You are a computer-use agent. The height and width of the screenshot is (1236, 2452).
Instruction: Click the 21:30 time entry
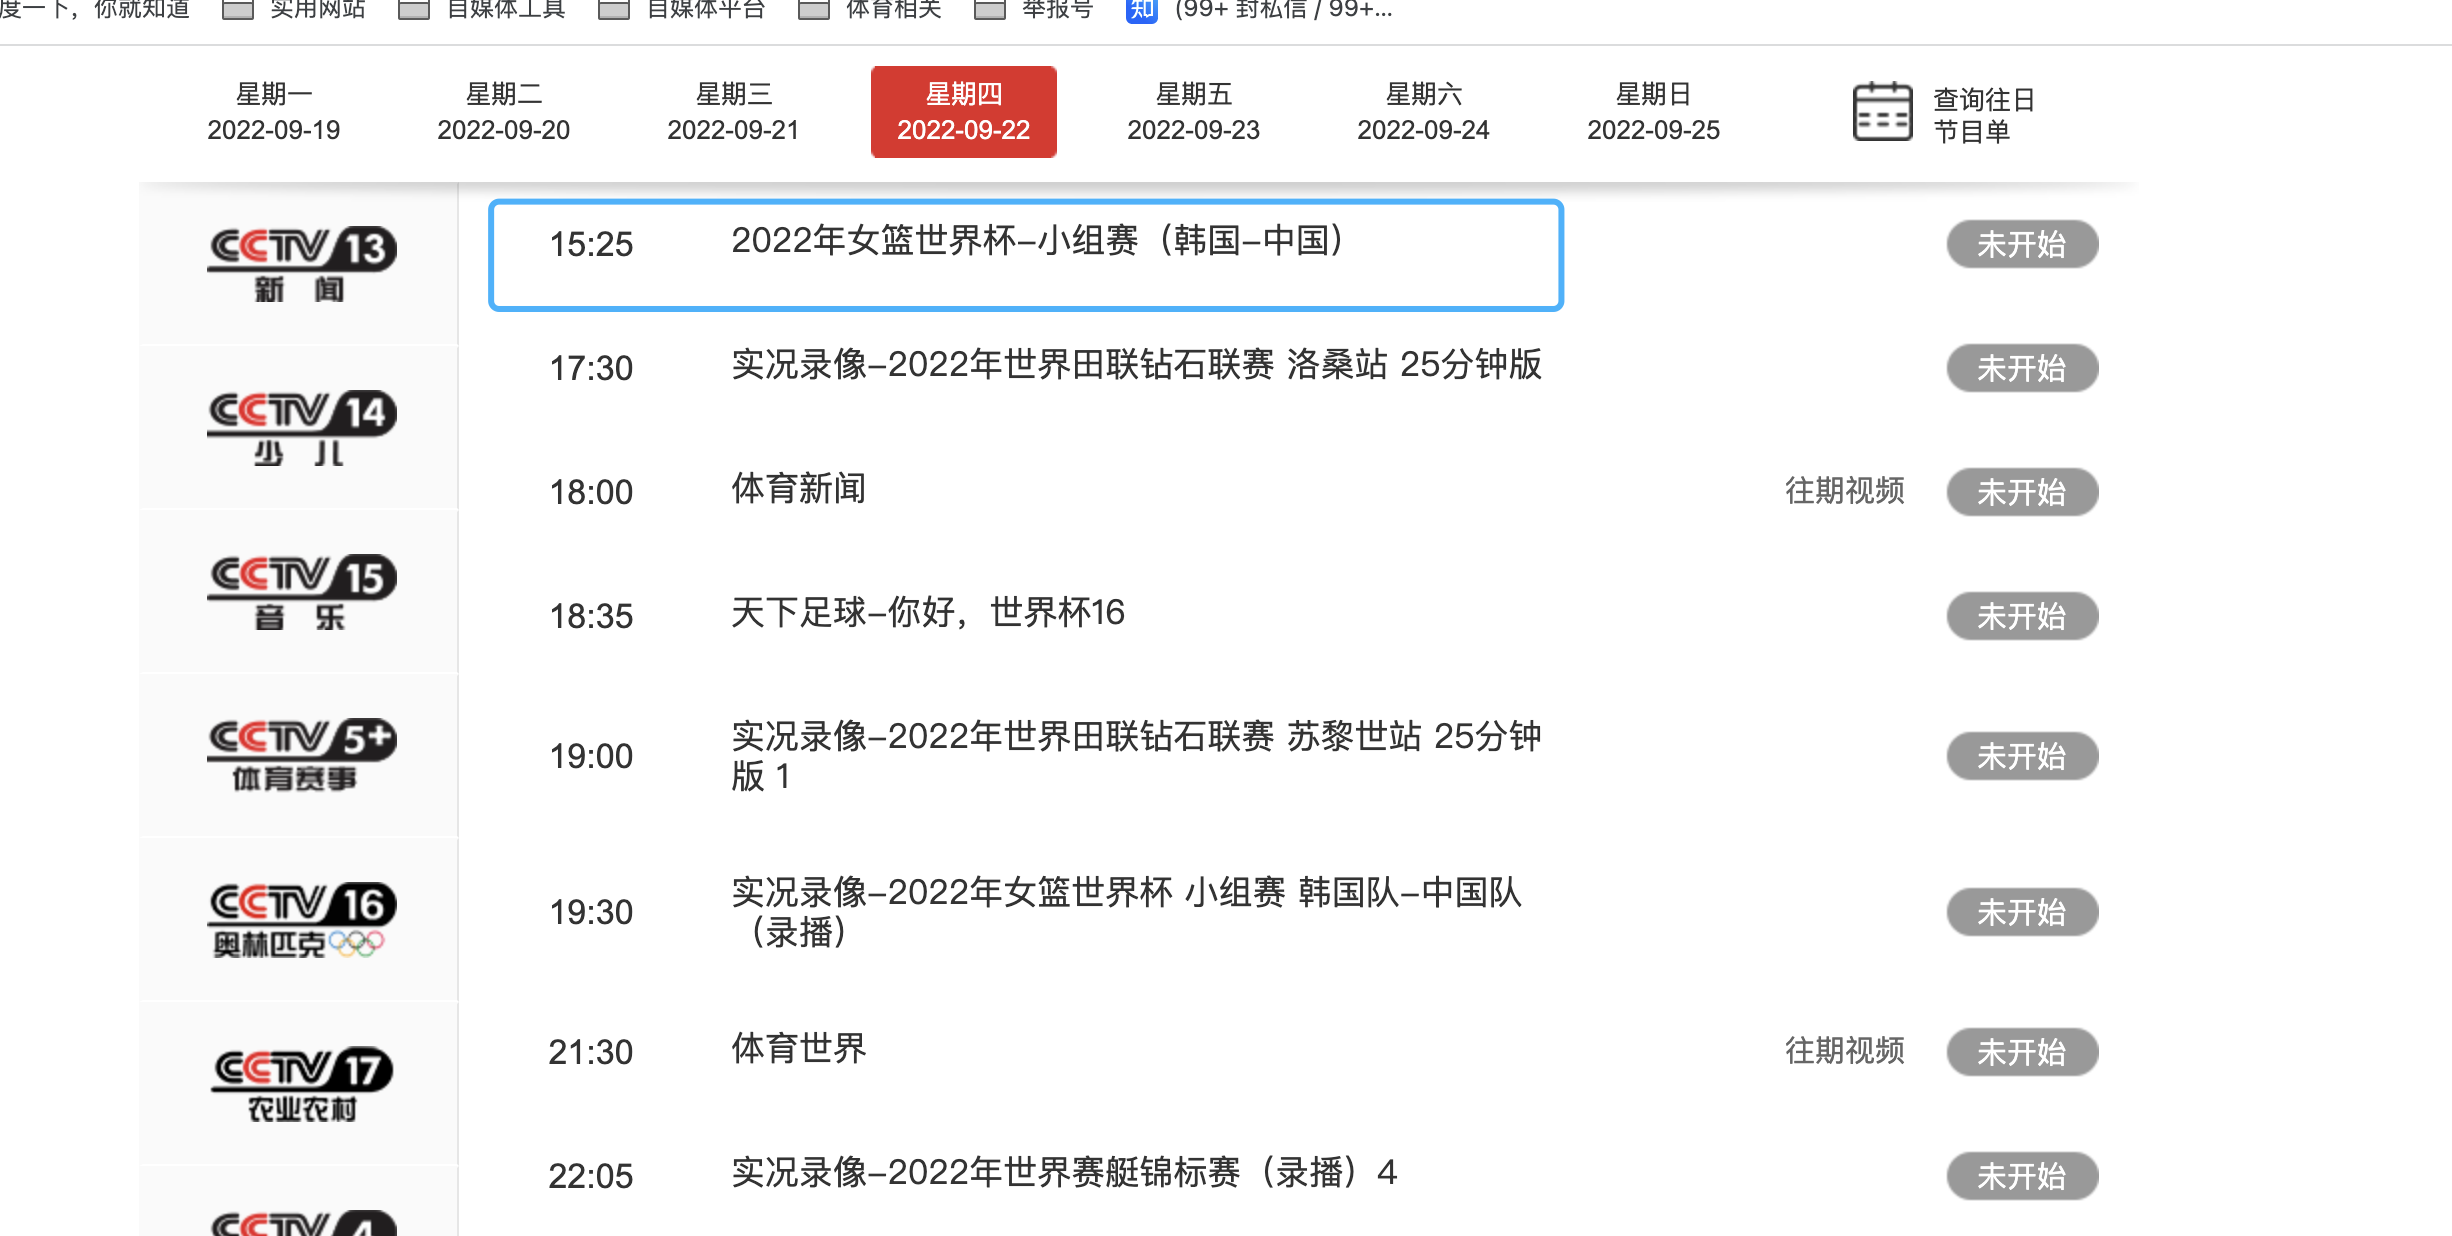(591, 1053)
